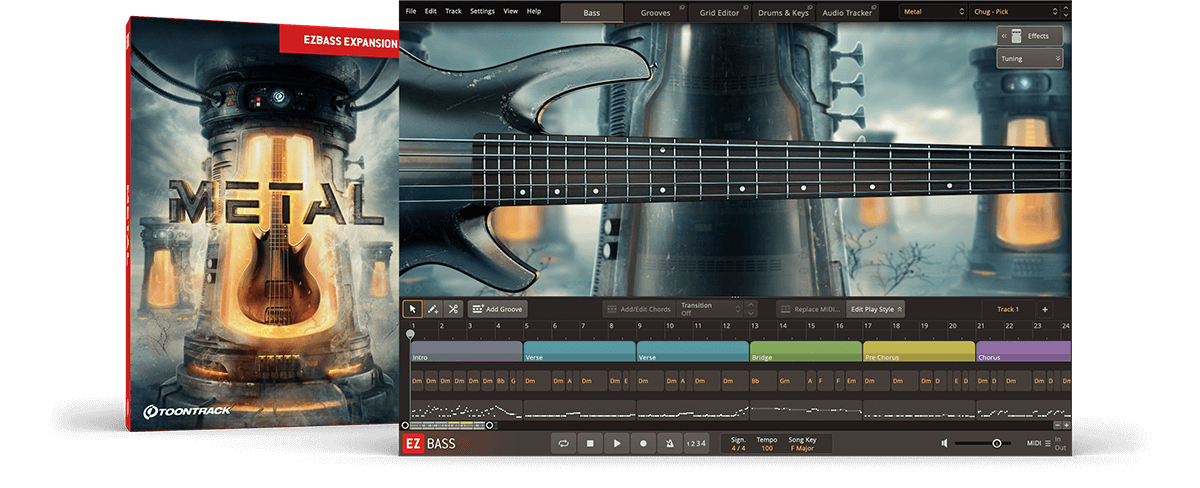Open the MIDI settings menu icon
This screenshot has width=1200, height=488.
click(x=1046, y=443)
